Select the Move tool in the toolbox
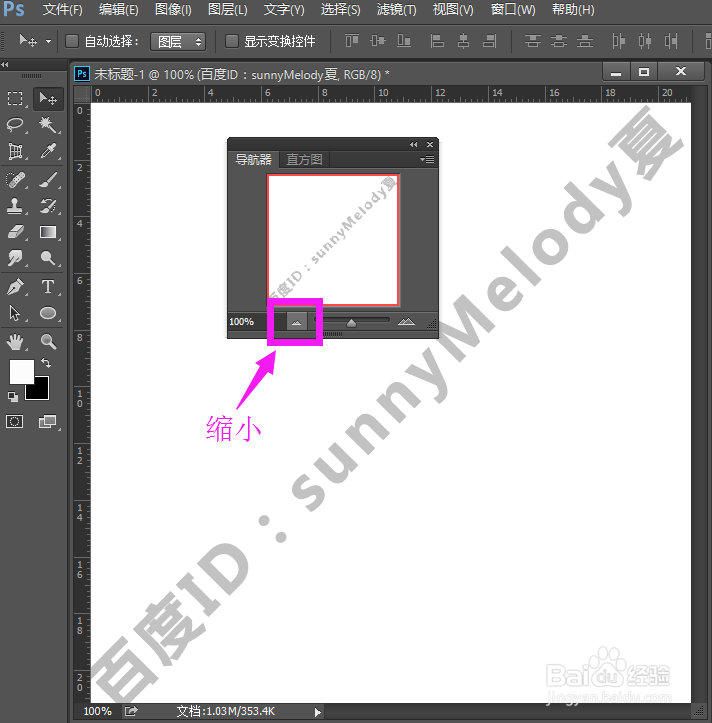Image resolution: width=712 pixels, height=723 pixels. point(48,99)
